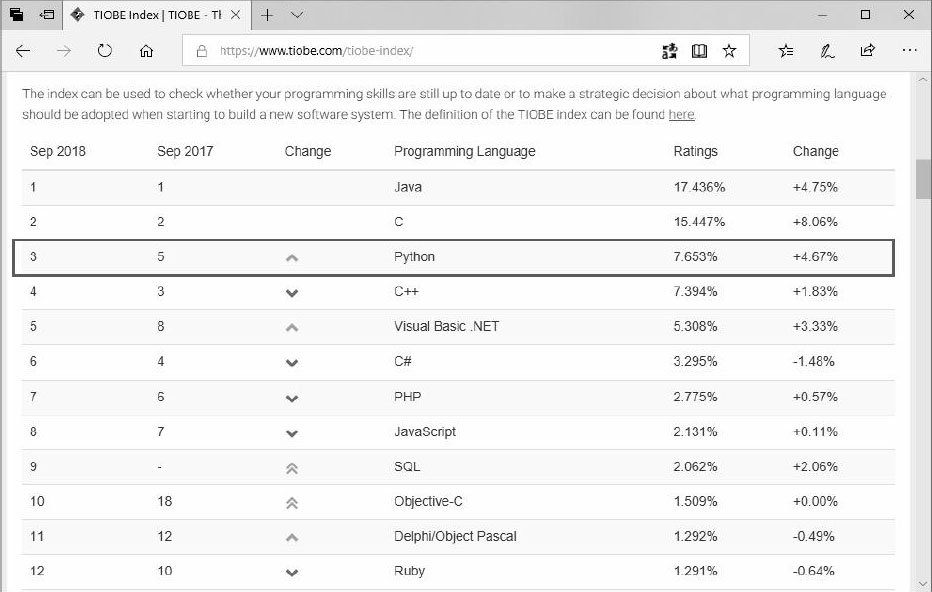The image size is (932, 592).
Task: Open Settings and more ellipsis menu
Action: click(909, 51)
